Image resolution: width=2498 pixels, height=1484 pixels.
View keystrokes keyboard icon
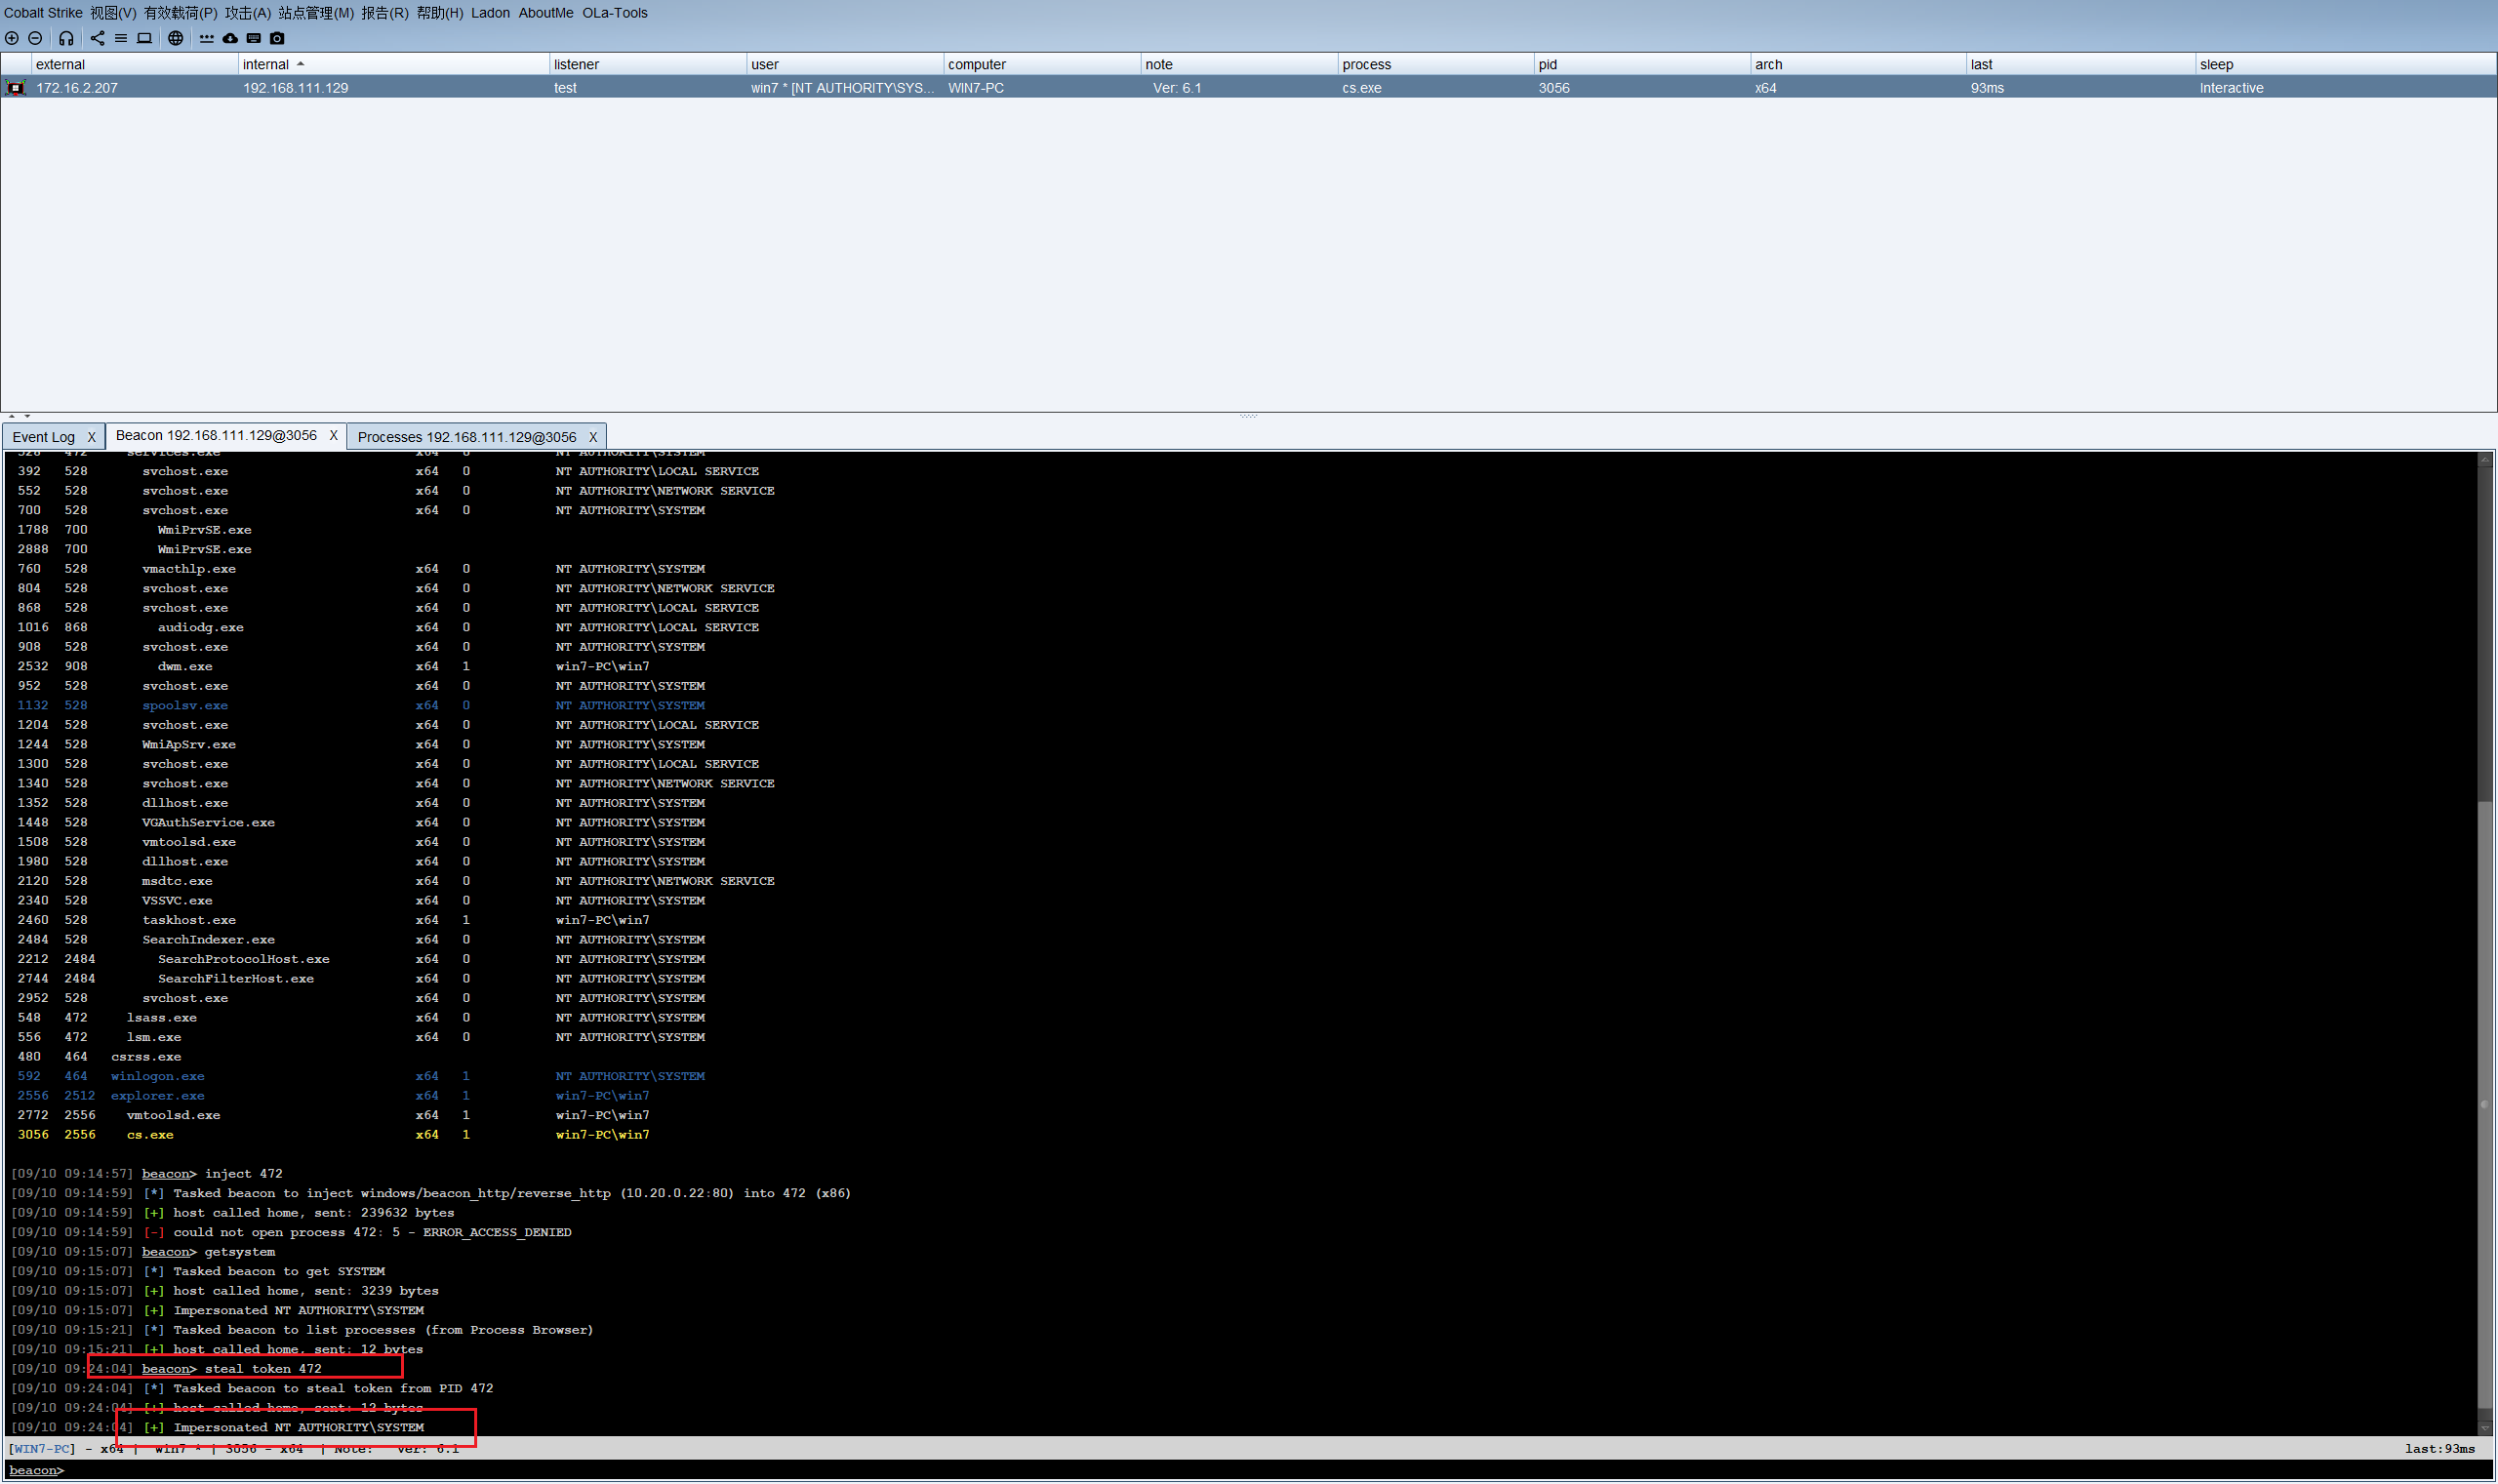253,38
